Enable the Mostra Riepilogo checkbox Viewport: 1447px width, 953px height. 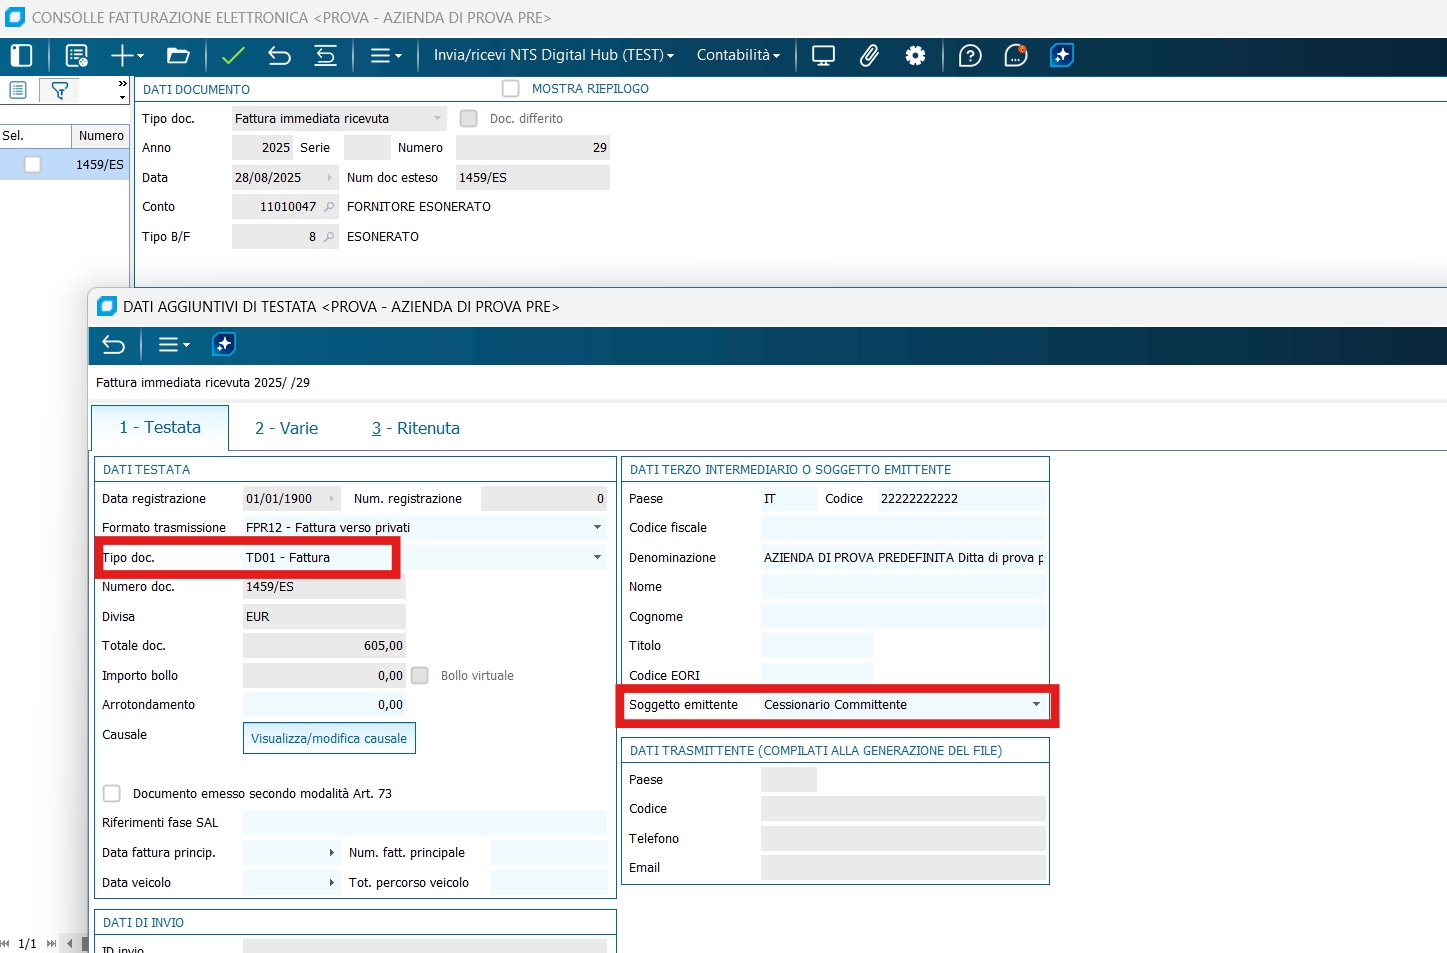coord(511,89)
